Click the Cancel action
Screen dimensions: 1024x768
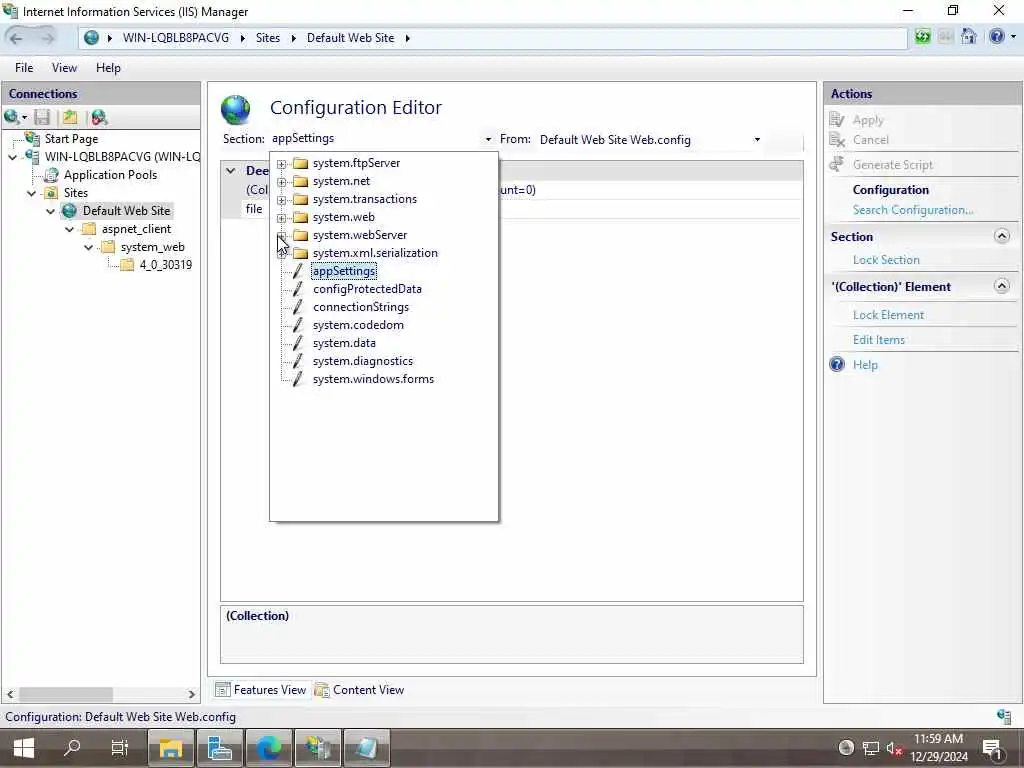871,140
